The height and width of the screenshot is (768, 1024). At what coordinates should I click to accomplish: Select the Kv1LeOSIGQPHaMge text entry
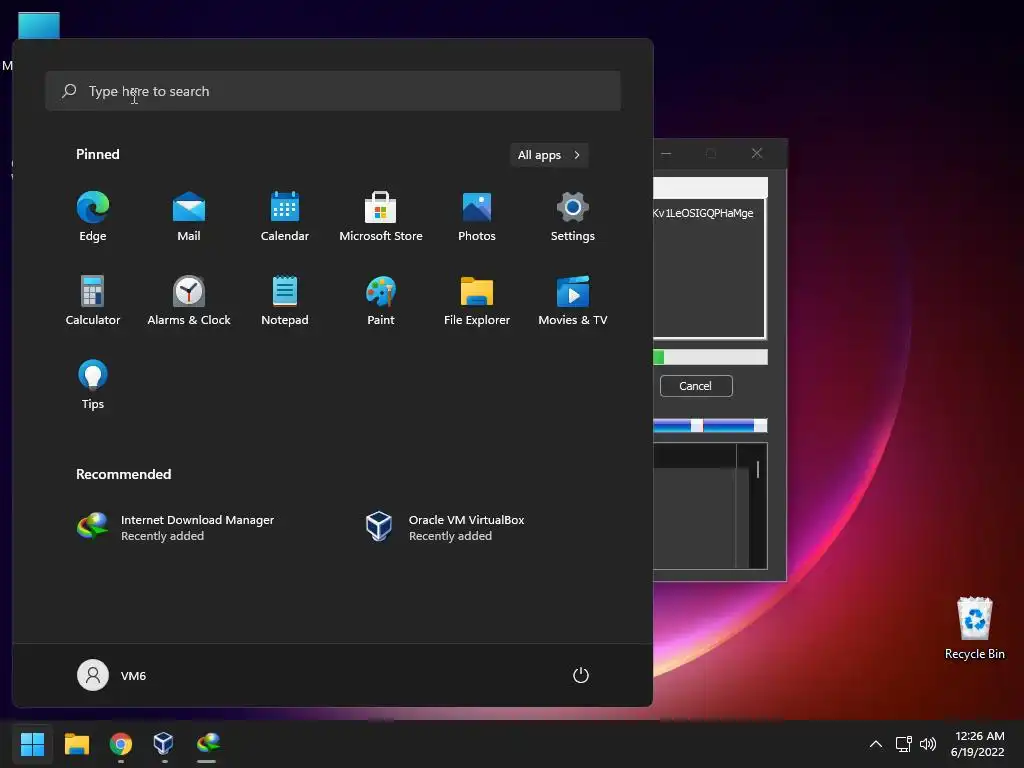pos(703,213)
